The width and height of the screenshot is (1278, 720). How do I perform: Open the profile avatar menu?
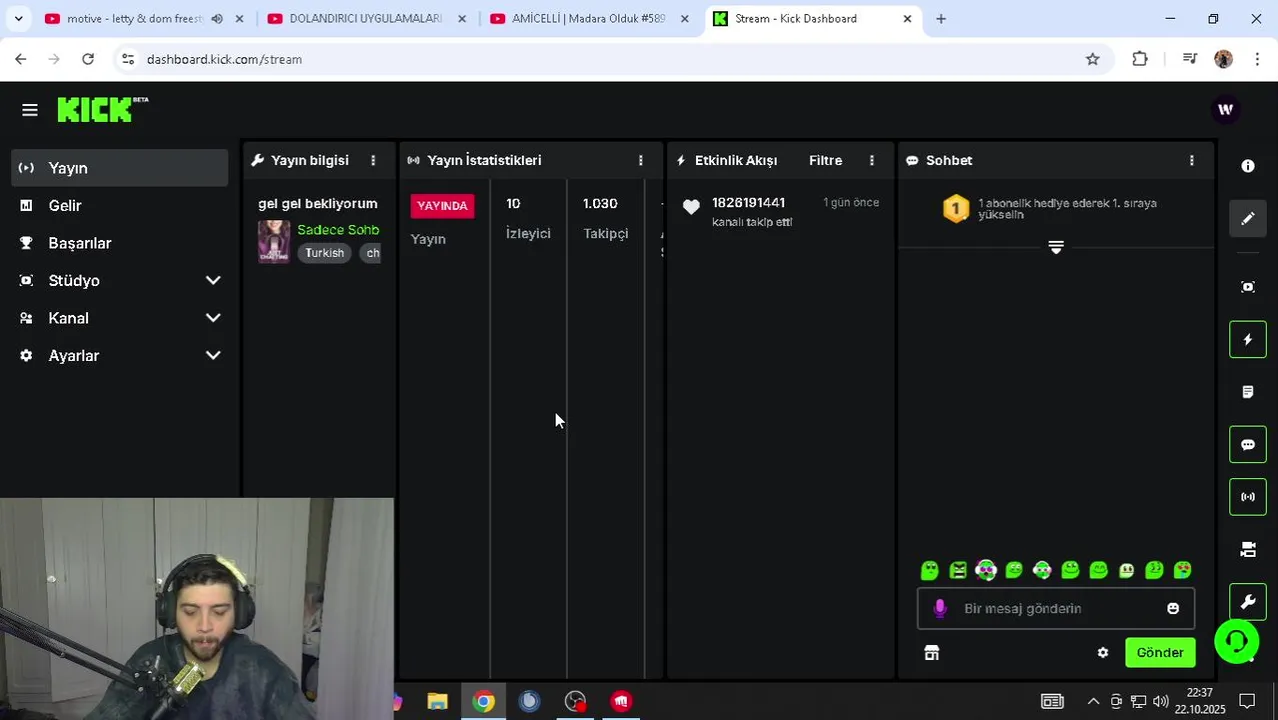click(1225, 109)
